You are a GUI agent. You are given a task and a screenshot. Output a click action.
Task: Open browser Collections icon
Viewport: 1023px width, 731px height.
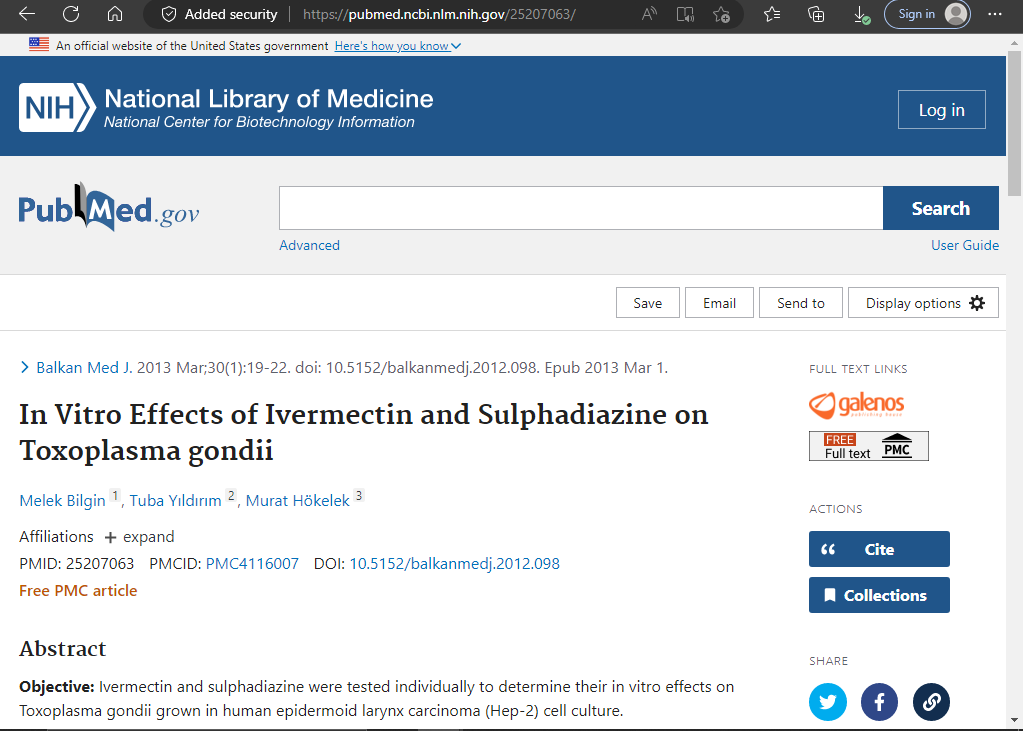pos(816,14)
